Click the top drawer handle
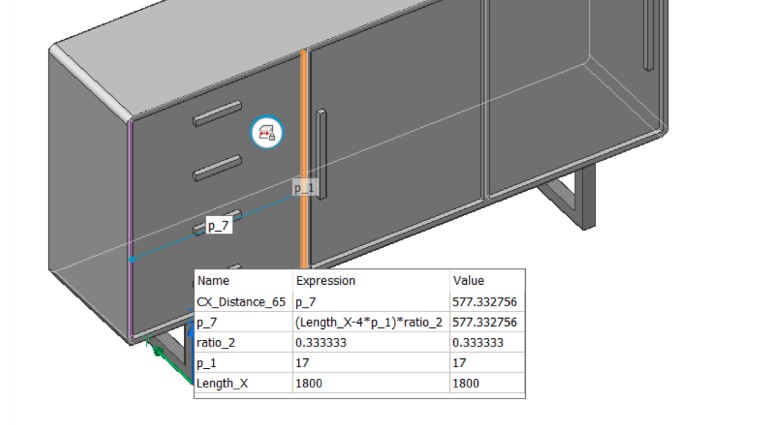 tap(217, 114)
